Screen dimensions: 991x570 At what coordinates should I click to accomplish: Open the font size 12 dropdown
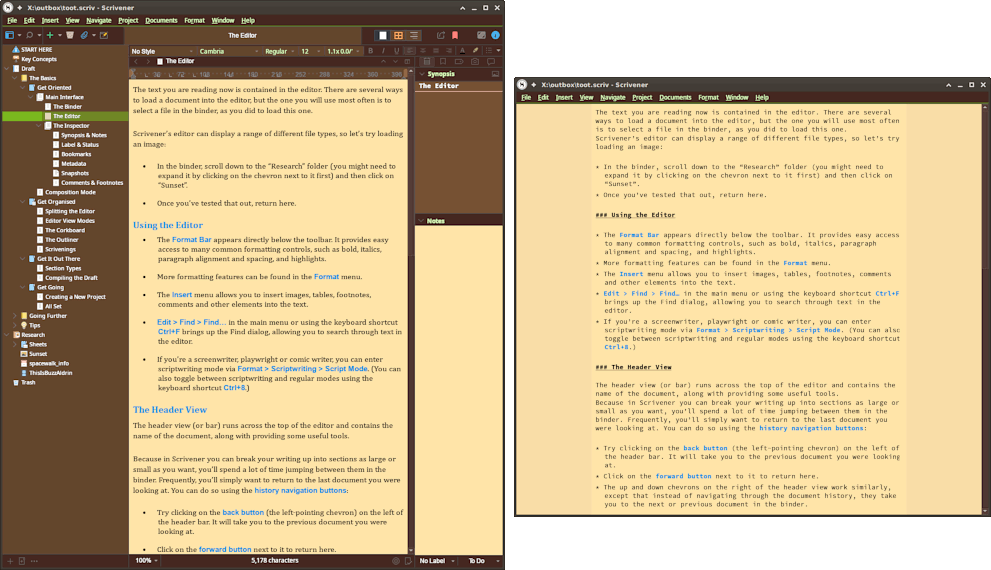coord(310,51)
